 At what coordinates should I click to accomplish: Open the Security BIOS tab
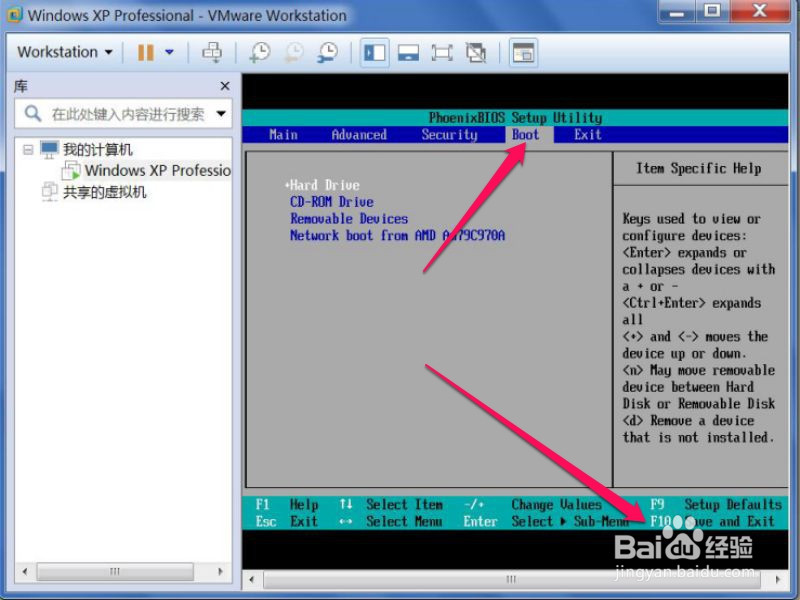(x=449, y=135)
